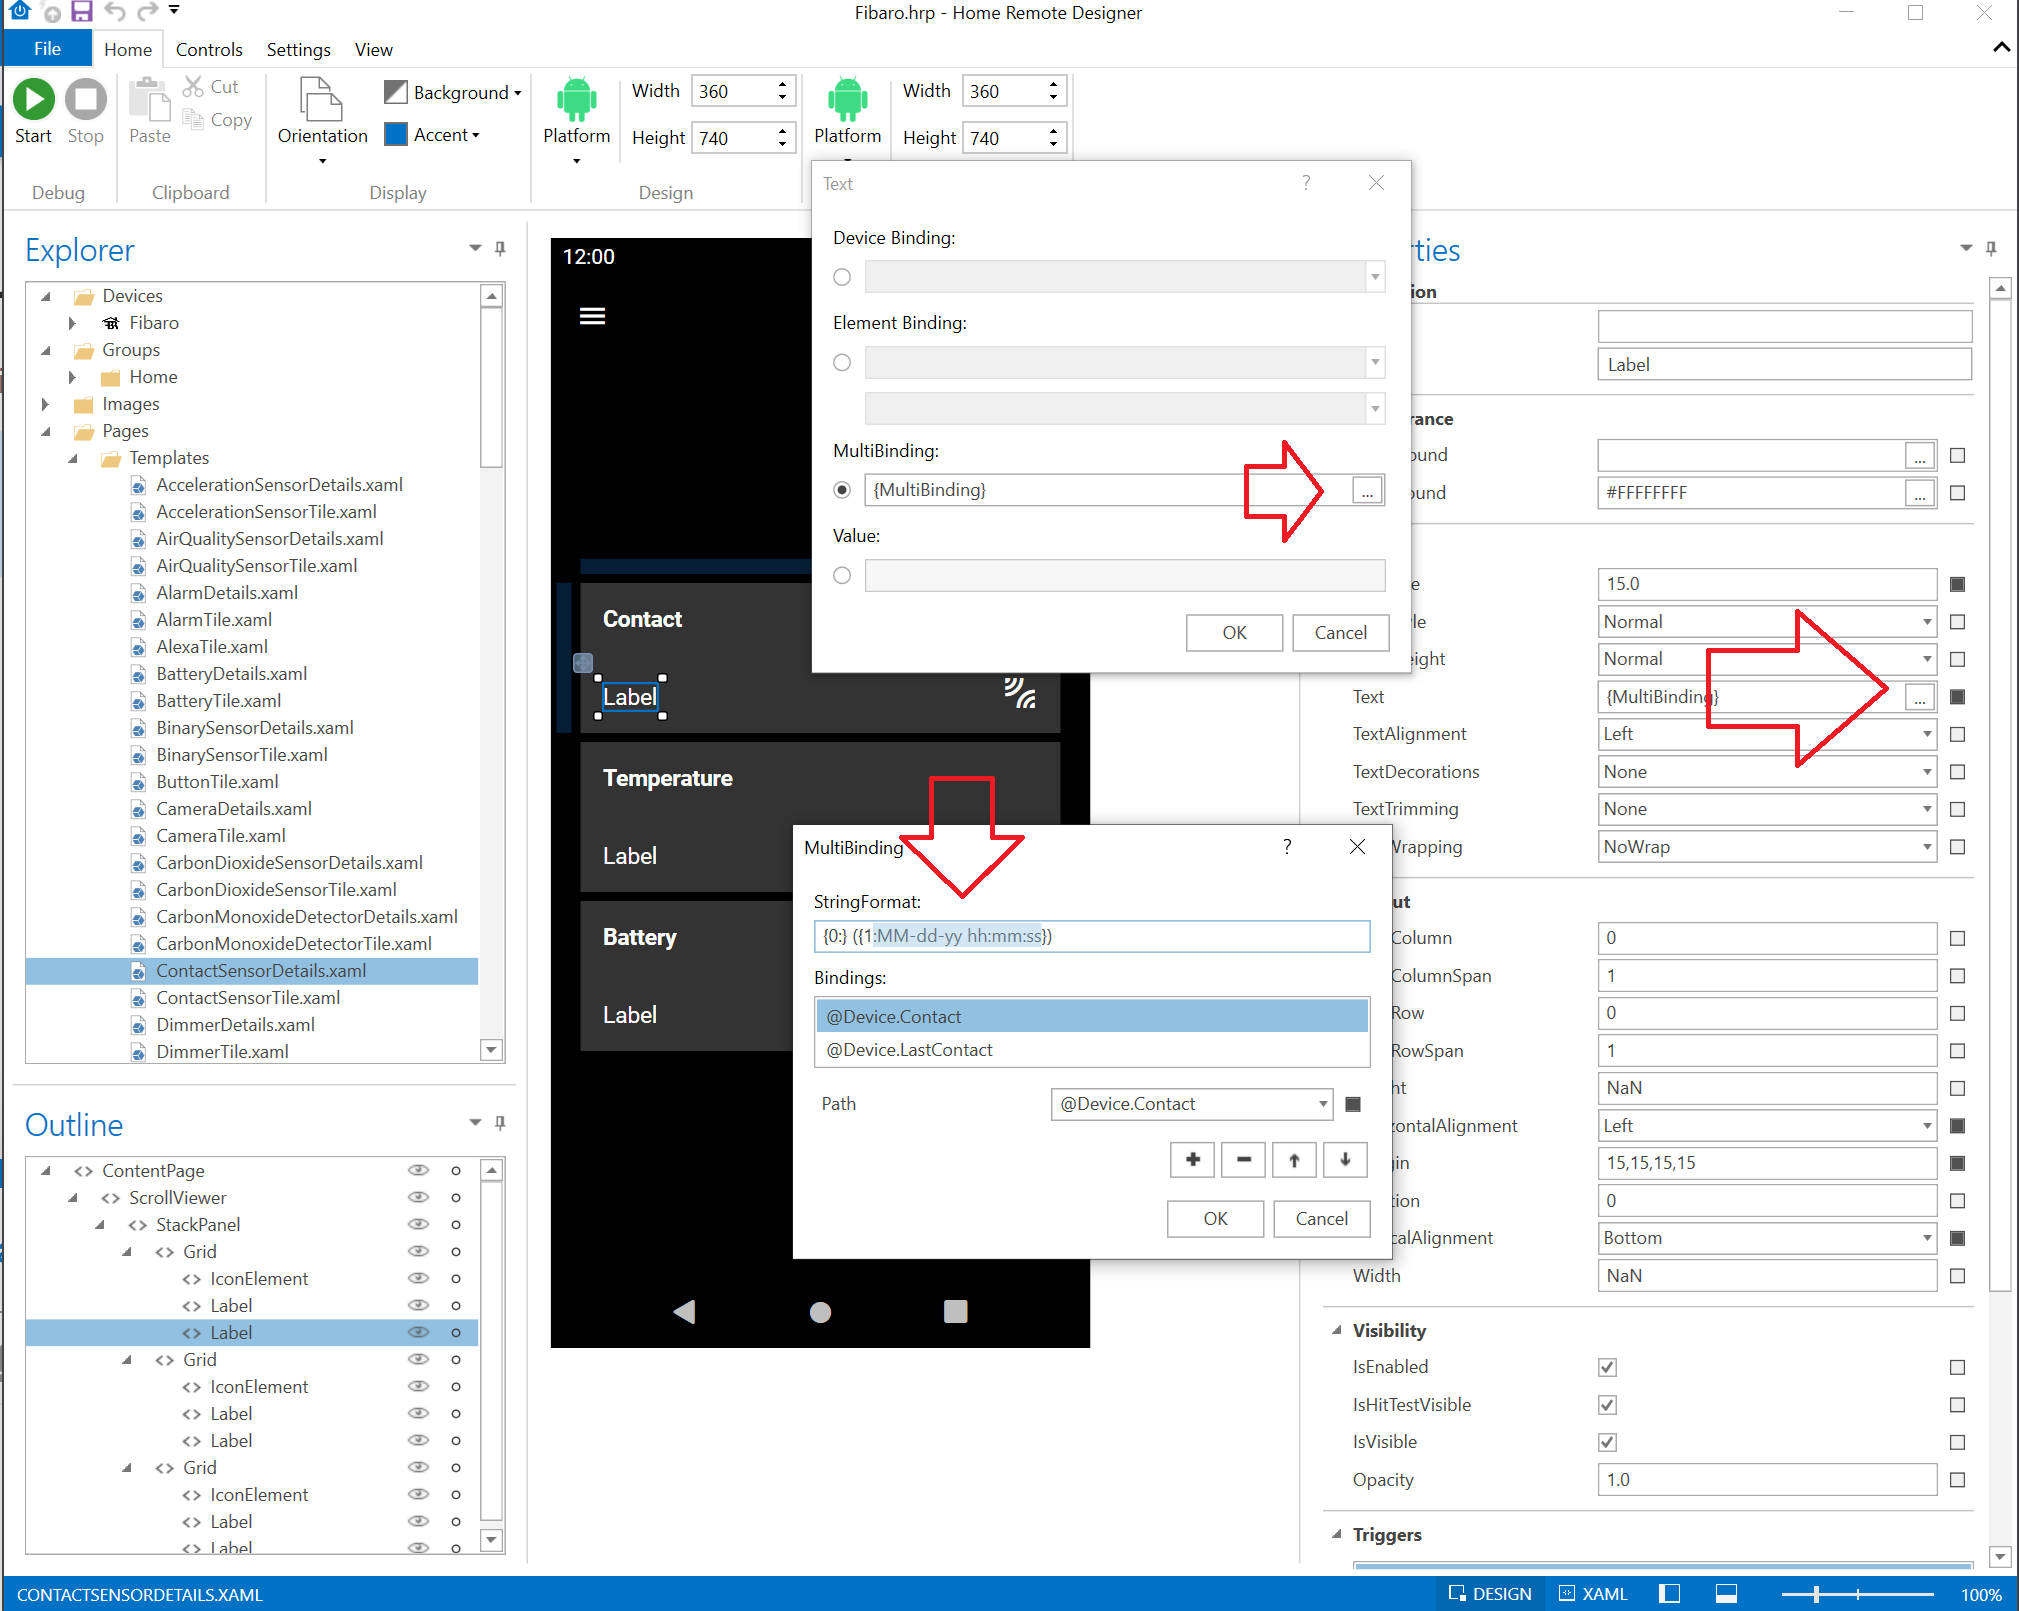Click OK in the MultiBinding dialog
This screenshot has width=2019, height=1611.
(x=1215, y=1218)
